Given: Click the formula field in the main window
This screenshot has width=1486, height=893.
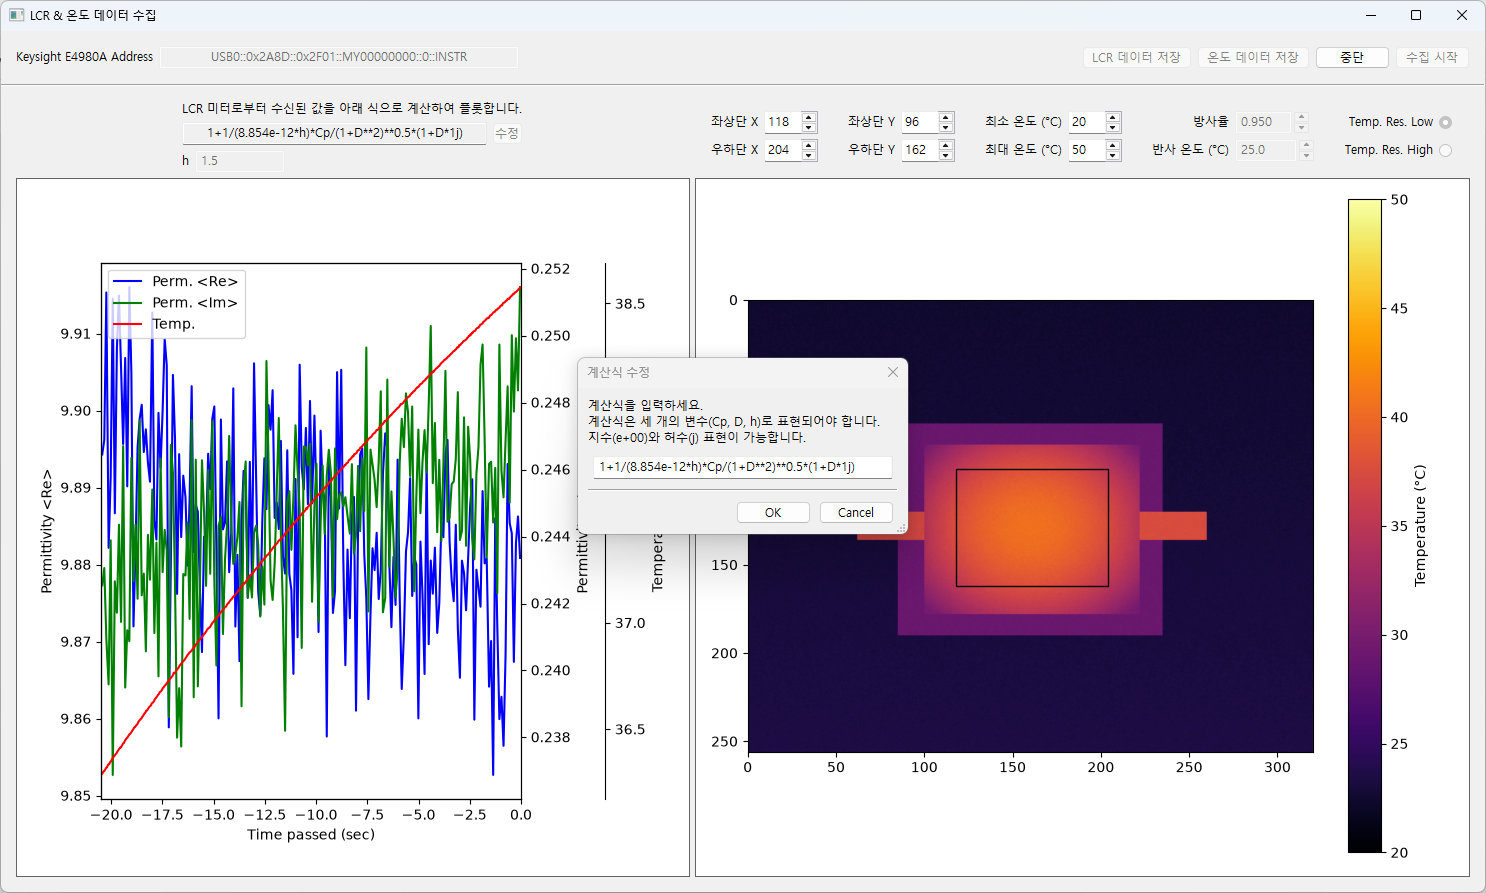Looking at the screenshot, I should [x=334, y=133].
